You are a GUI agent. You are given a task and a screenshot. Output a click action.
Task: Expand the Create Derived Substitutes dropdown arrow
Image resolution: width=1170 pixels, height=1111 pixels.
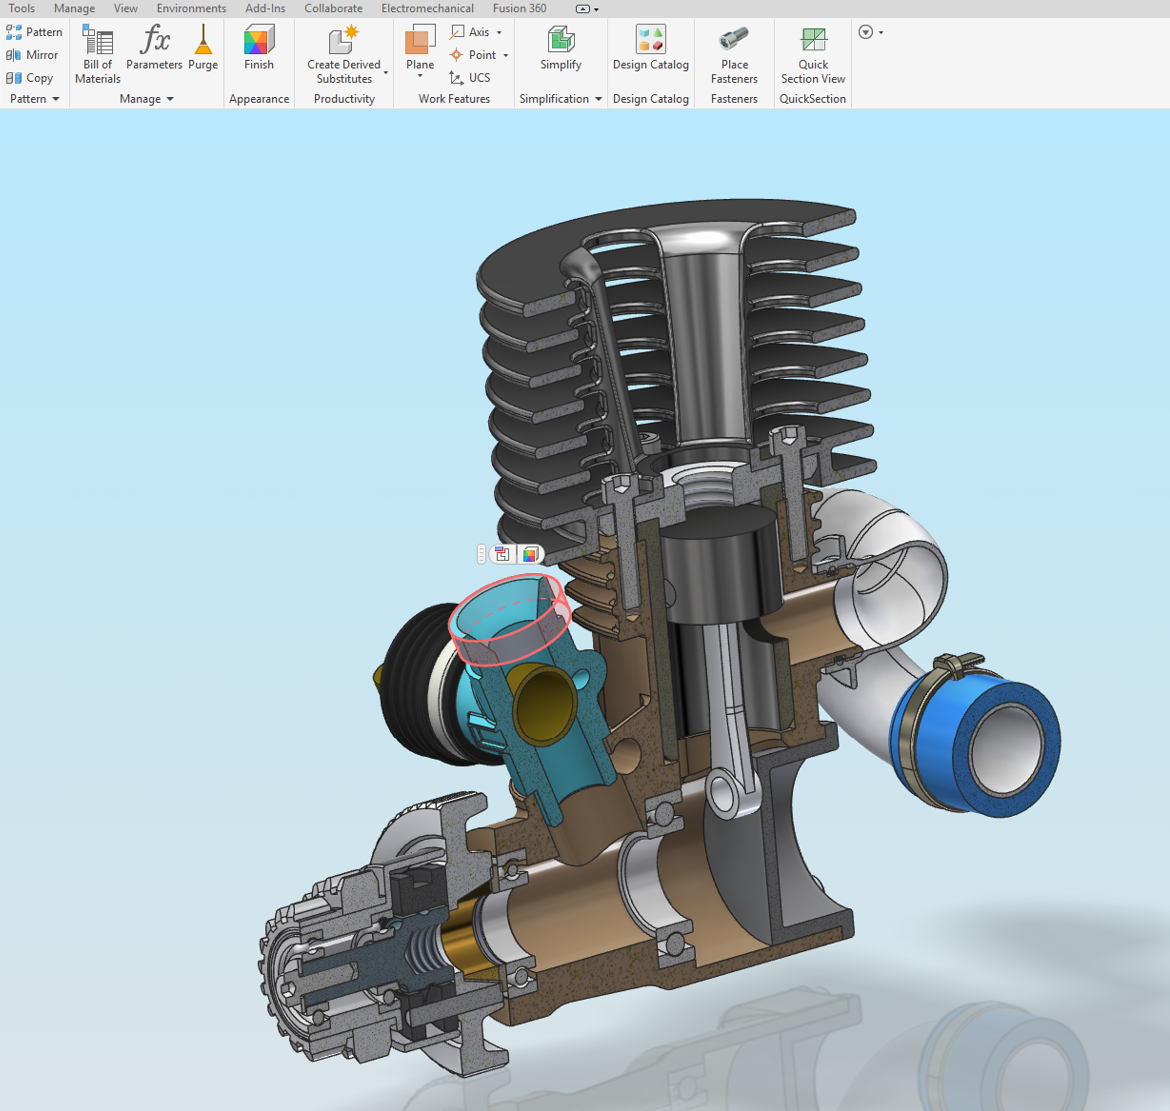tap(386, 73)
